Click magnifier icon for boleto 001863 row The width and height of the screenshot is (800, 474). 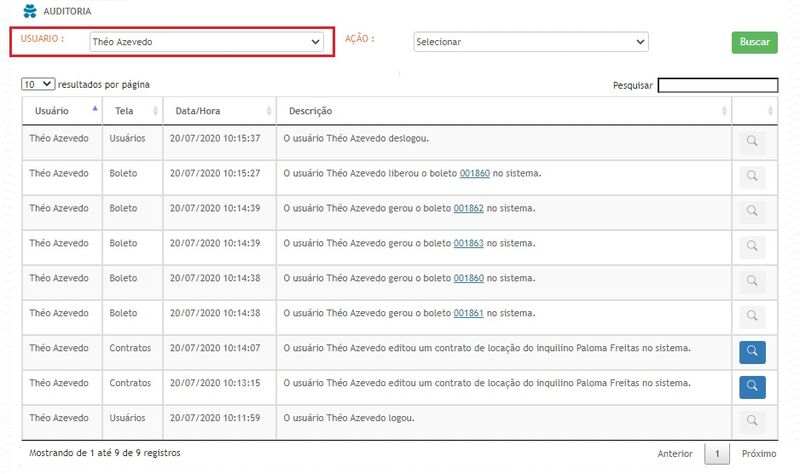(x=752, y=247)
